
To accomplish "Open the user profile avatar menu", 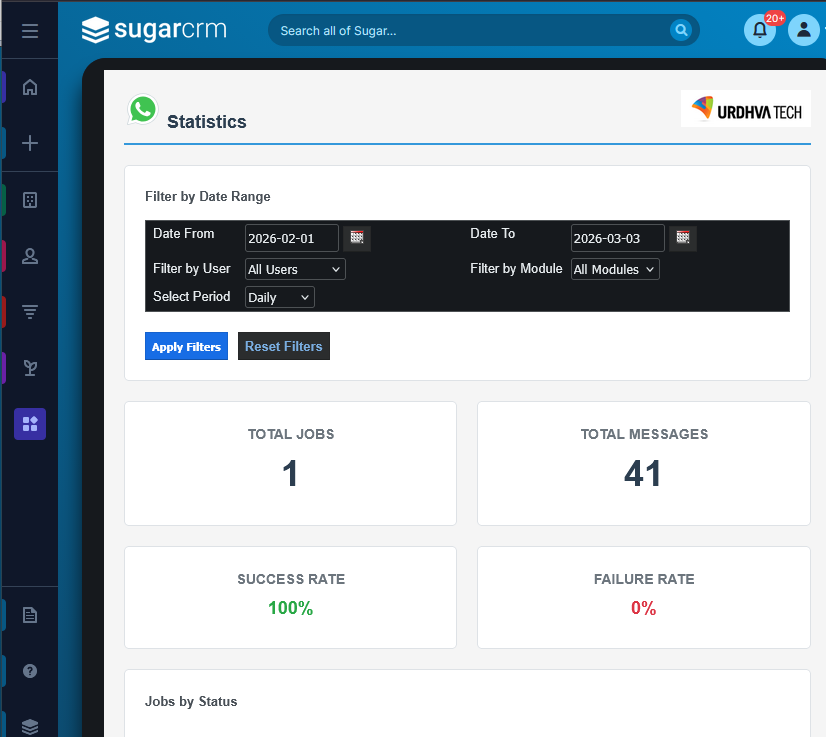I will tap(803, 30).
